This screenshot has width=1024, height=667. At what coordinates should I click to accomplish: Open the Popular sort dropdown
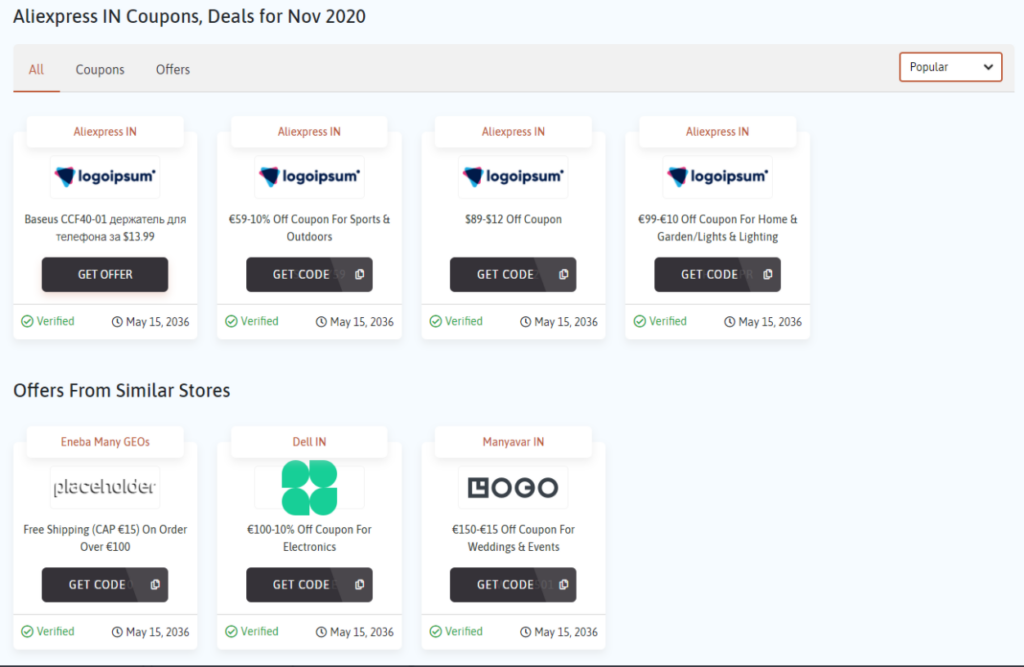point(950,67)
